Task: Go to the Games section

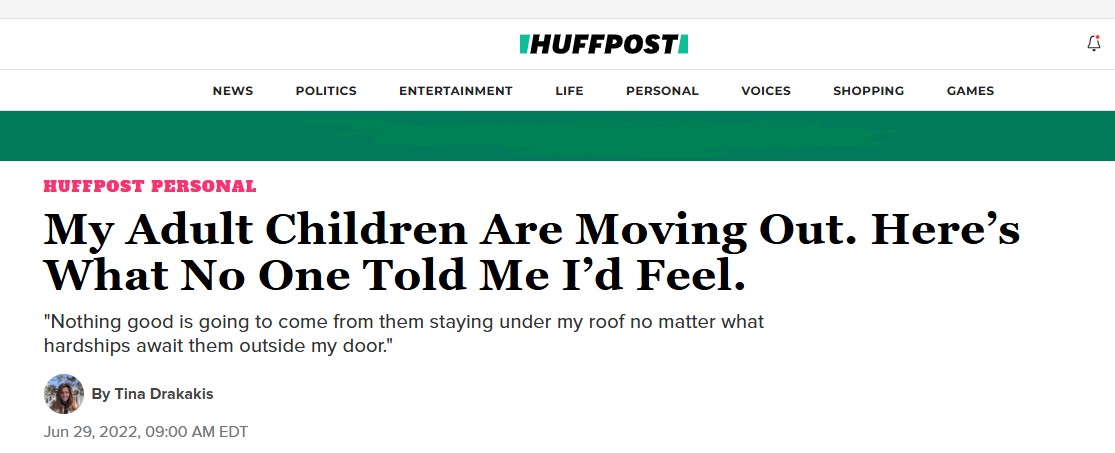Action: click(970, 91)
